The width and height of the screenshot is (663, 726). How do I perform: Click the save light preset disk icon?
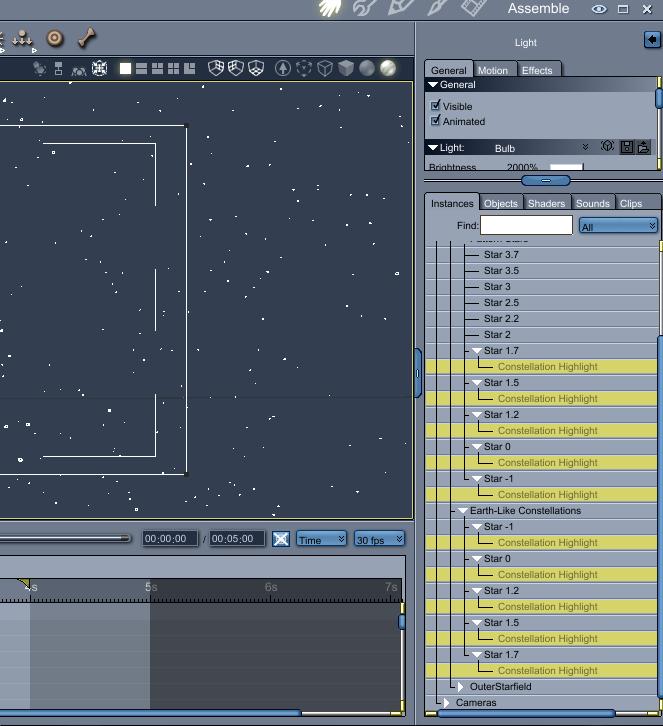(x=627, y=147)
